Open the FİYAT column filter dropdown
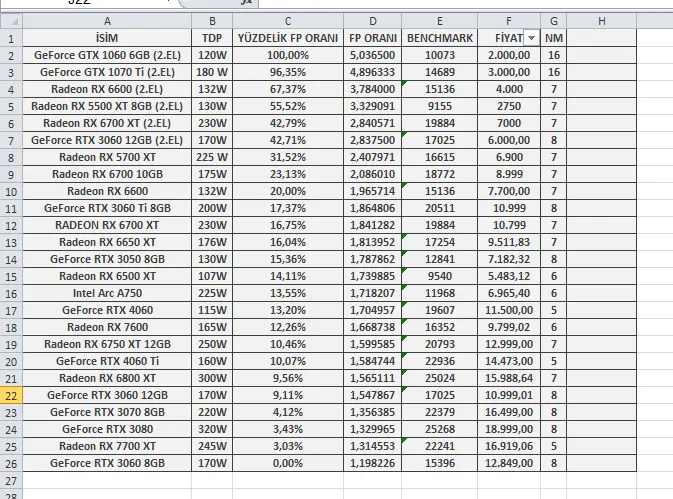 coord(531,38)
